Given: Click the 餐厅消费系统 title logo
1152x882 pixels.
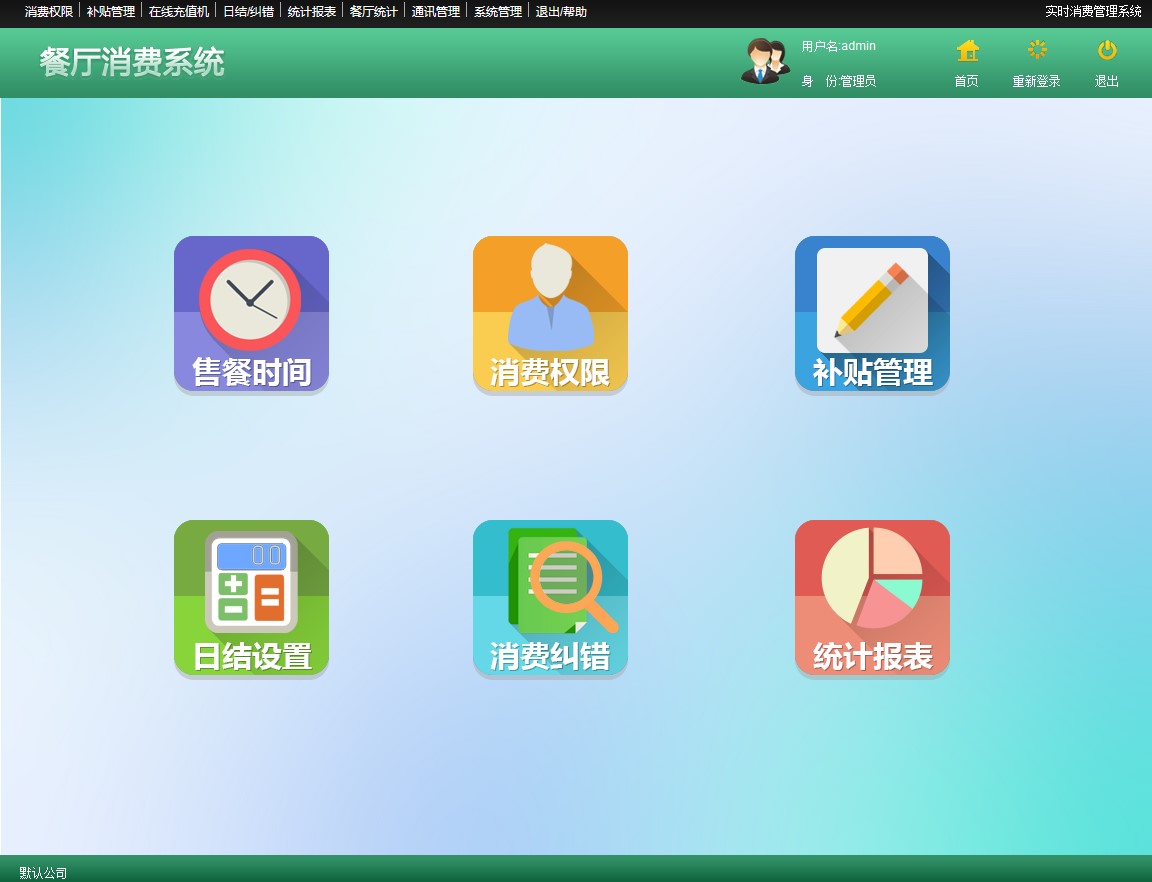Looking at the screenshot, I should (x=132, y=62).
